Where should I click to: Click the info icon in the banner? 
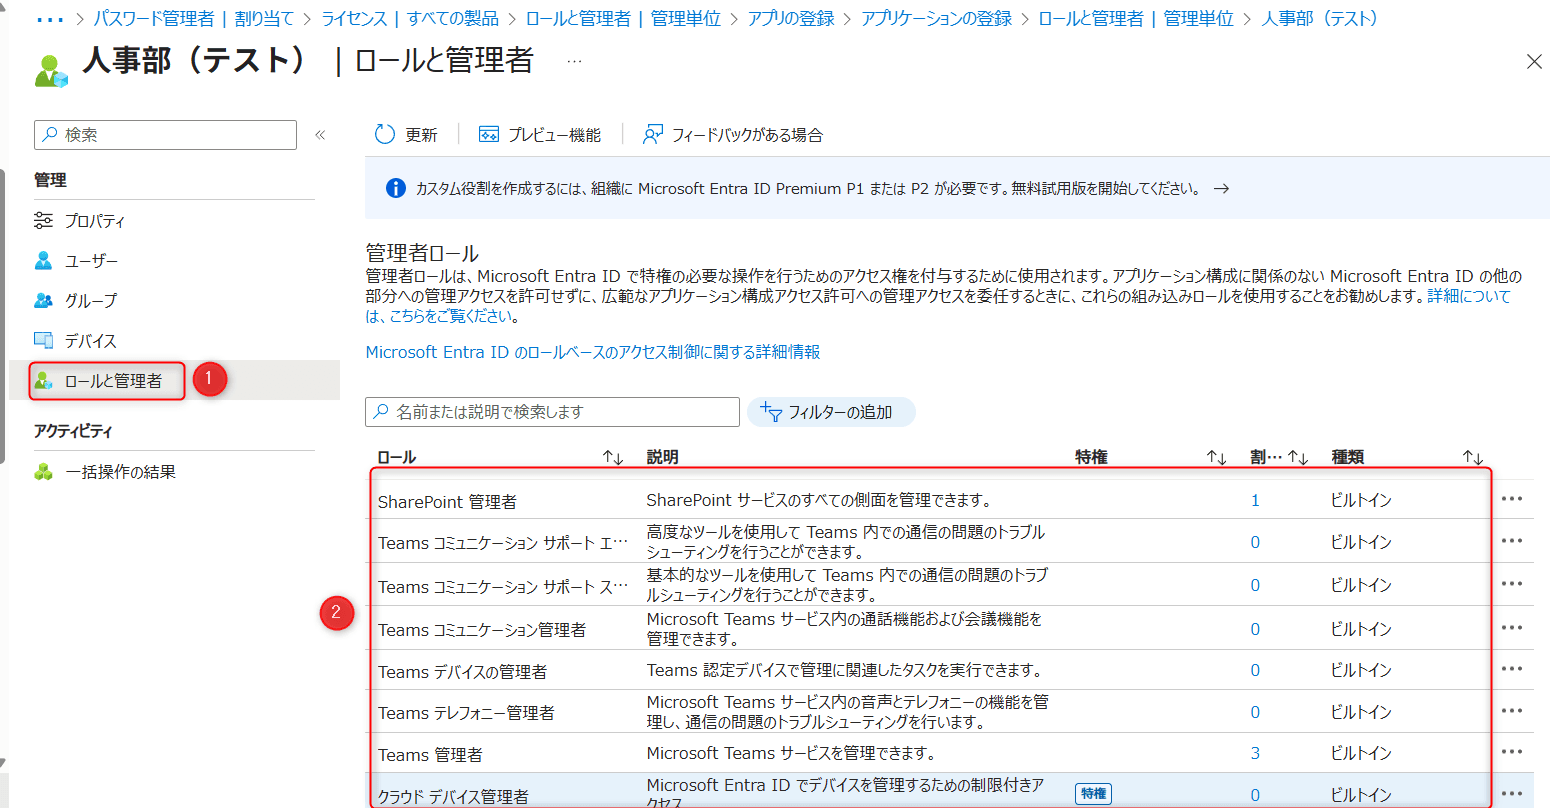pos(396,188)
